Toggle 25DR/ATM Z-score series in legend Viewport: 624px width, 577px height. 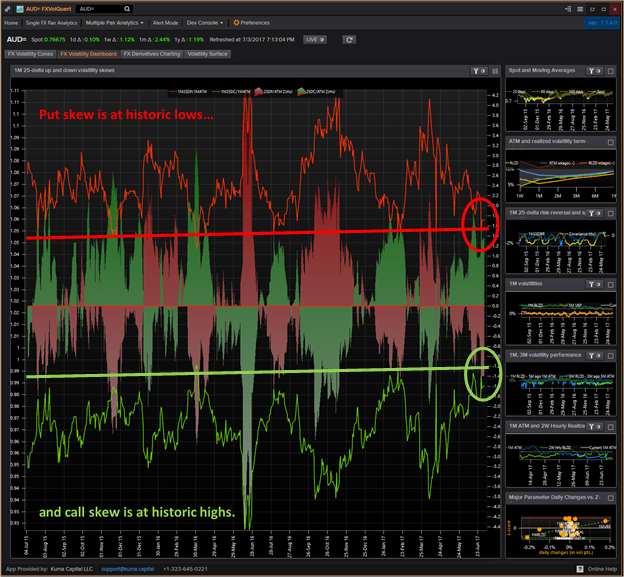click(274, 92)
